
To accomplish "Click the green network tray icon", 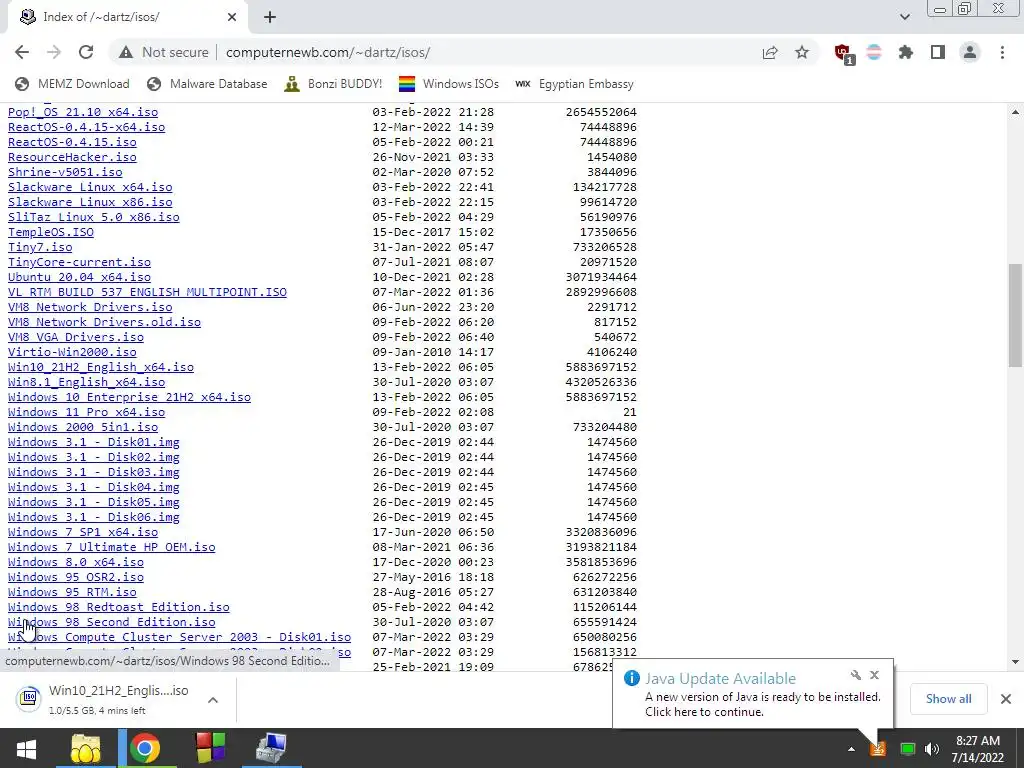I will [x=908, y=749].
